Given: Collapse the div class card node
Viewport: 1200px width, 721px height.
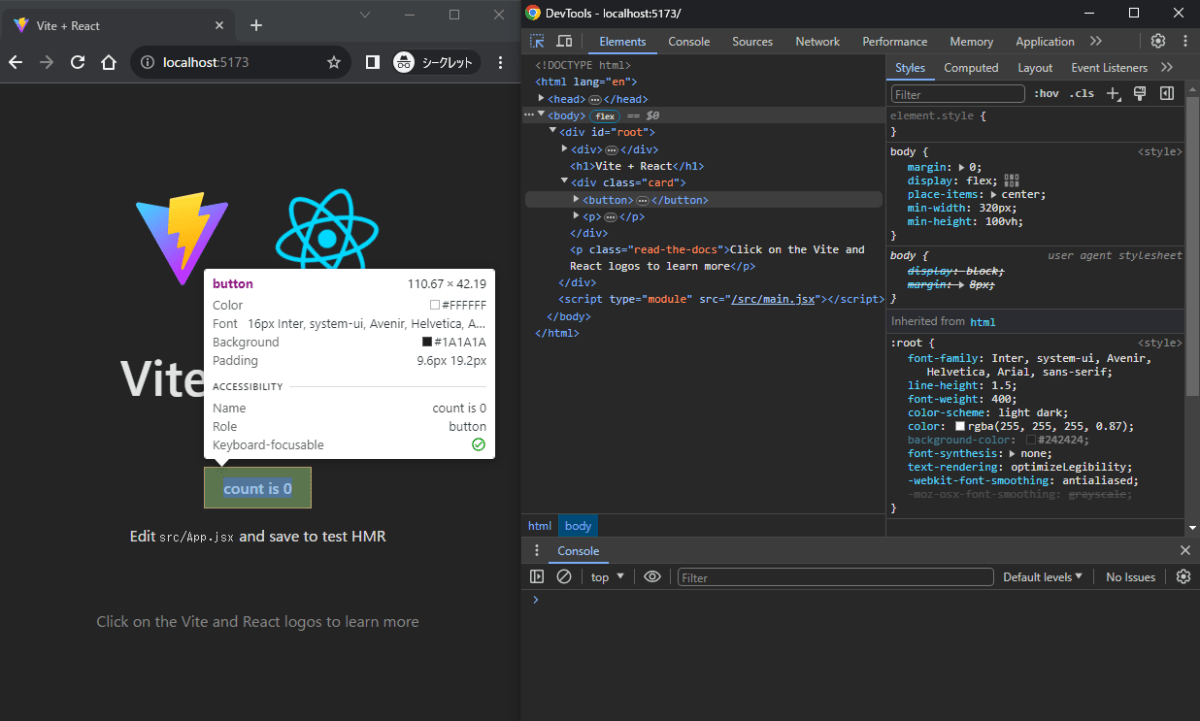Looking at the screenshot, I should point(564,182).
